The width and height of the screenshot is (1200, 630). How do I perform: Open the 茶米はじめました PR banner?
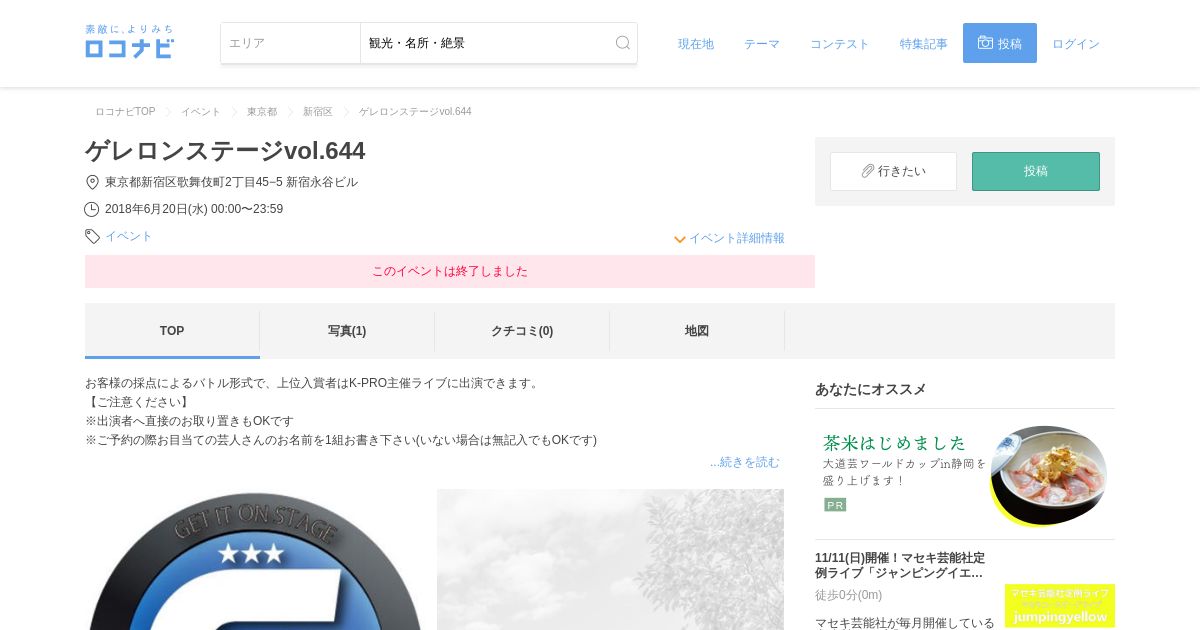[965, 475]
